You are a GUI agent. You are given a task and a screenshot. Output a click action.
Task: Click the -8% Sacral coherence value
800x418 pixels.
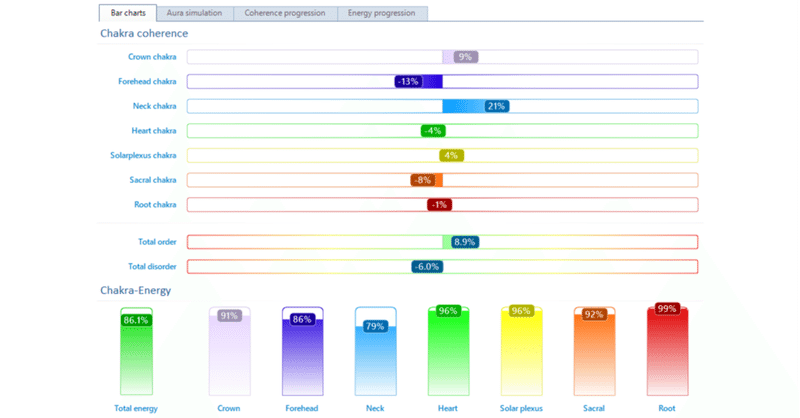pos(423,180)
